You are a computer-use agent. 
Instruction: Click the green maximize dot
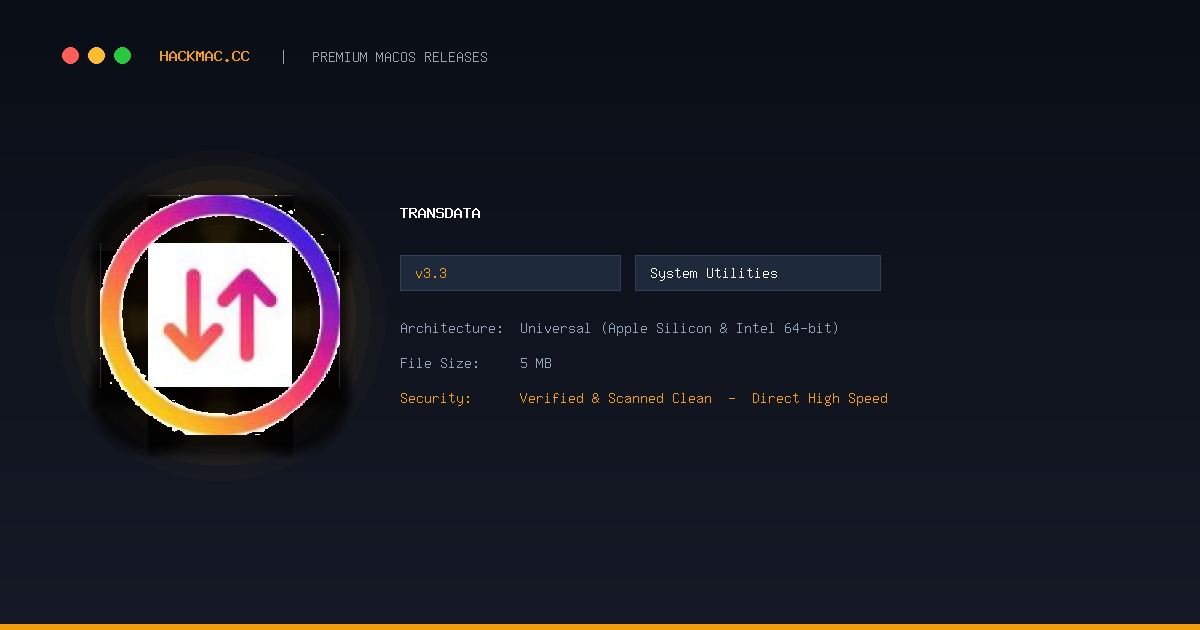(122, 56)
